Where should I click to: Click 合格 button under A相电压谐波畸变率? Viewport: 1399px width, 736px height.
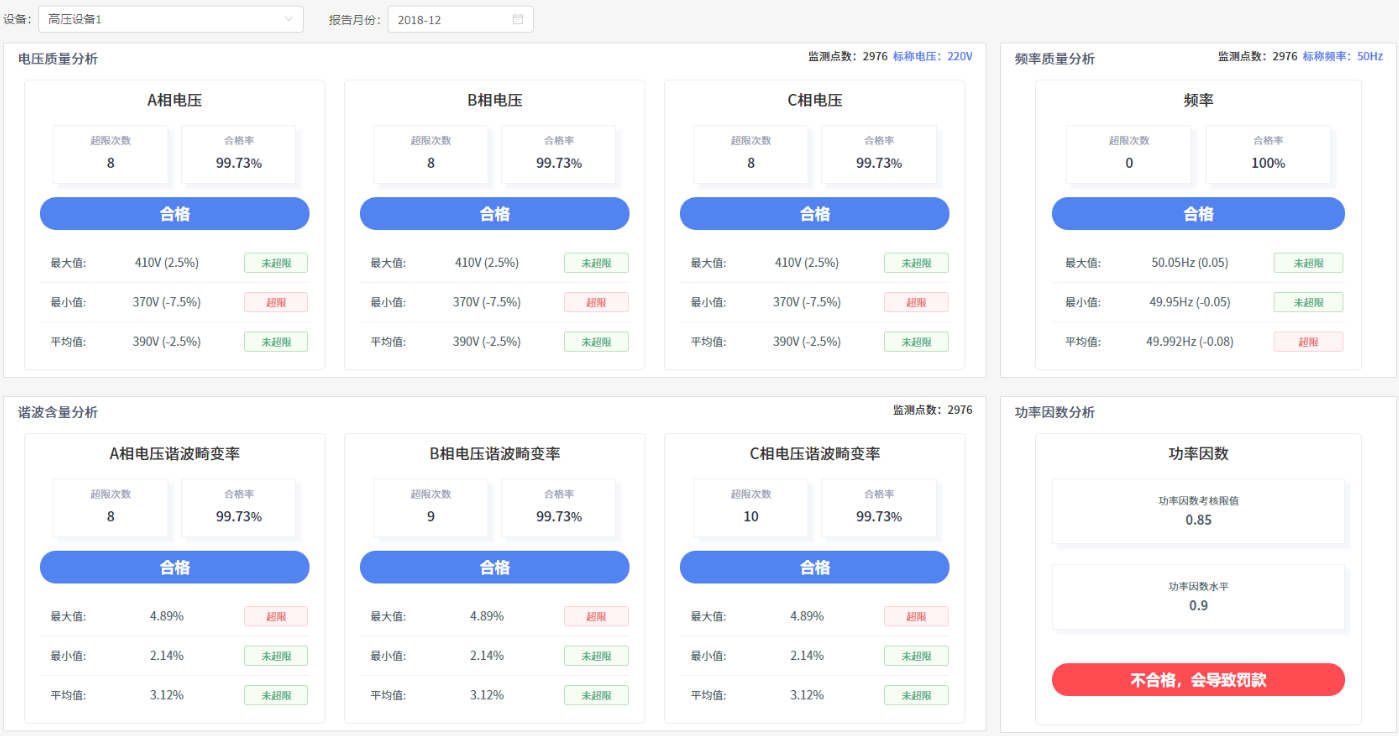[175, 567]
